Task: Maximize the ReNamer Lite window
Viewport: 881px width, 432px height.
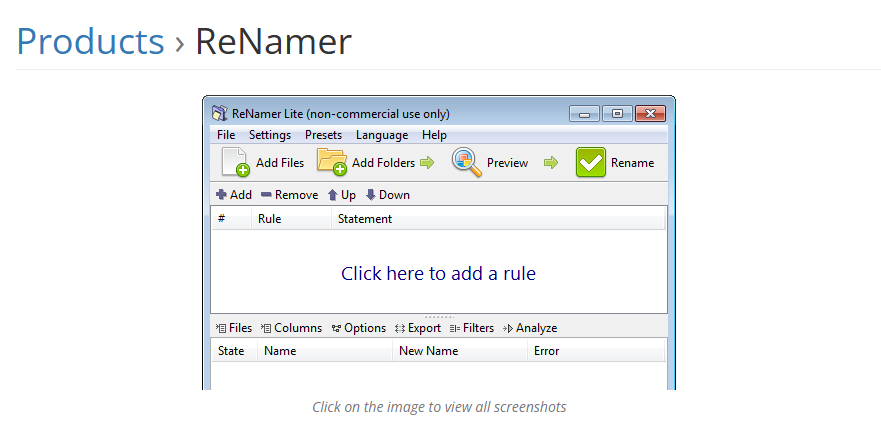Action: point(617,113)
